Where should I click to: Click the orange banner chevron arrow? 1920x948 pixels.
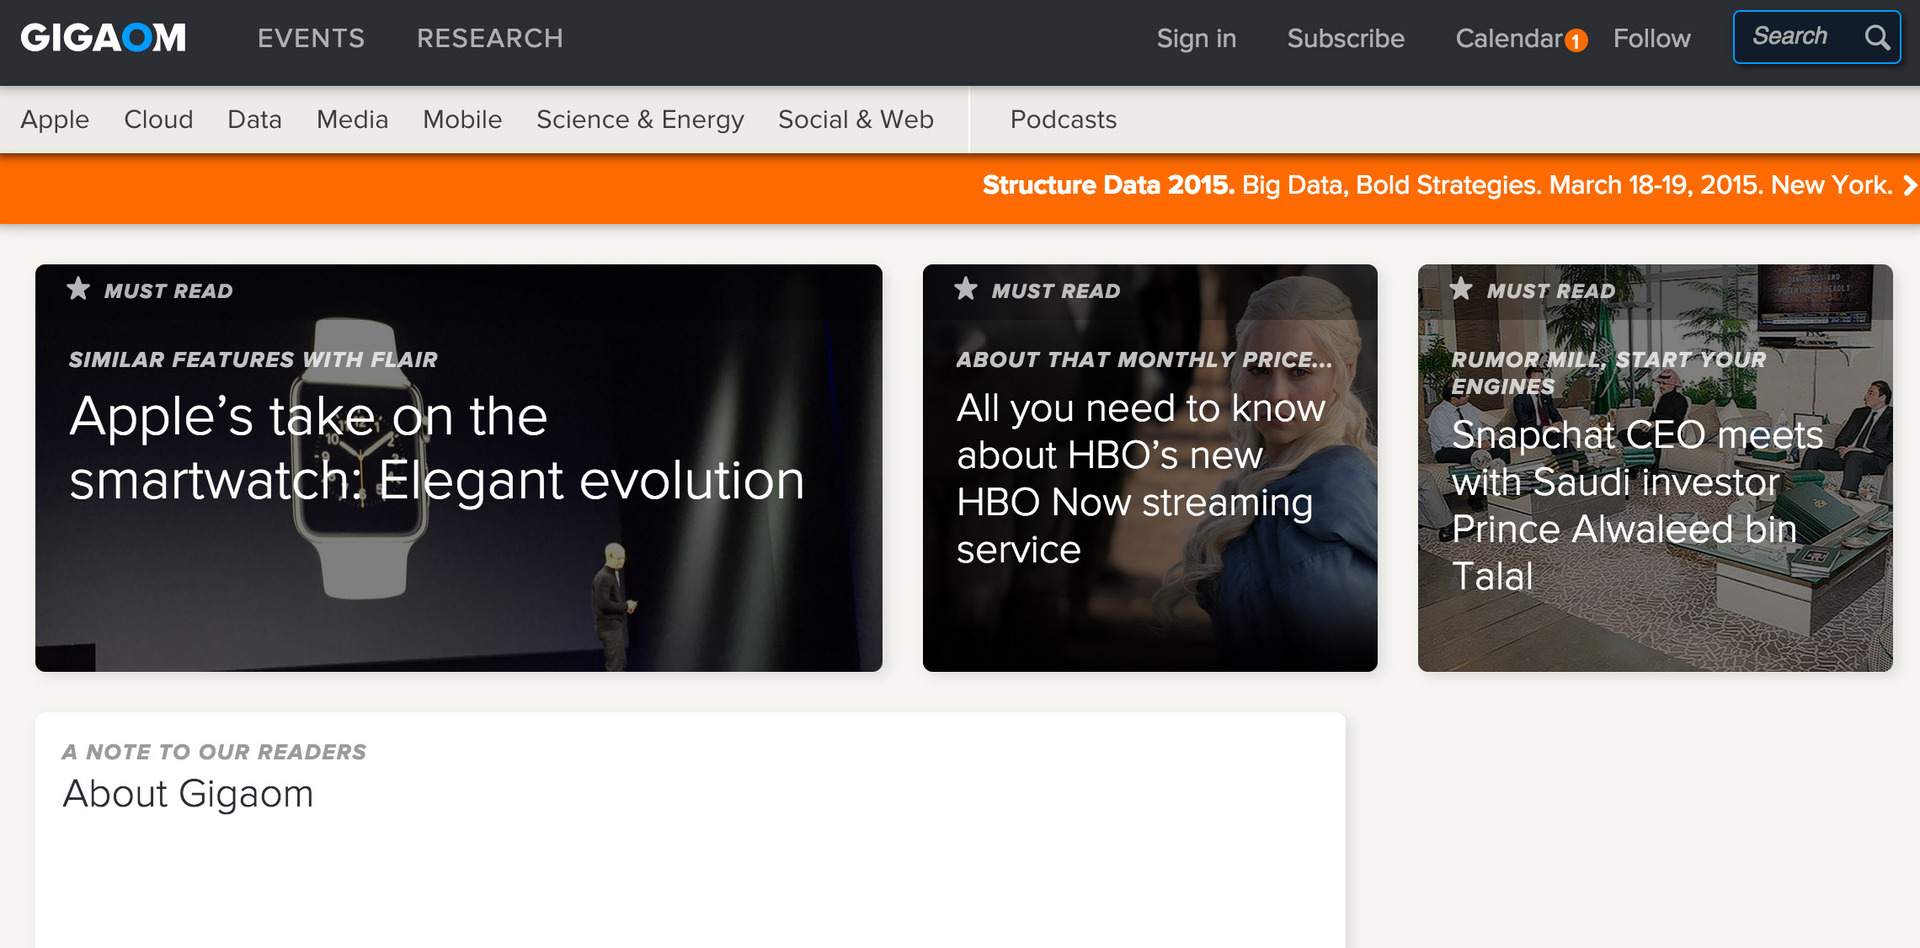[1909, 185]
